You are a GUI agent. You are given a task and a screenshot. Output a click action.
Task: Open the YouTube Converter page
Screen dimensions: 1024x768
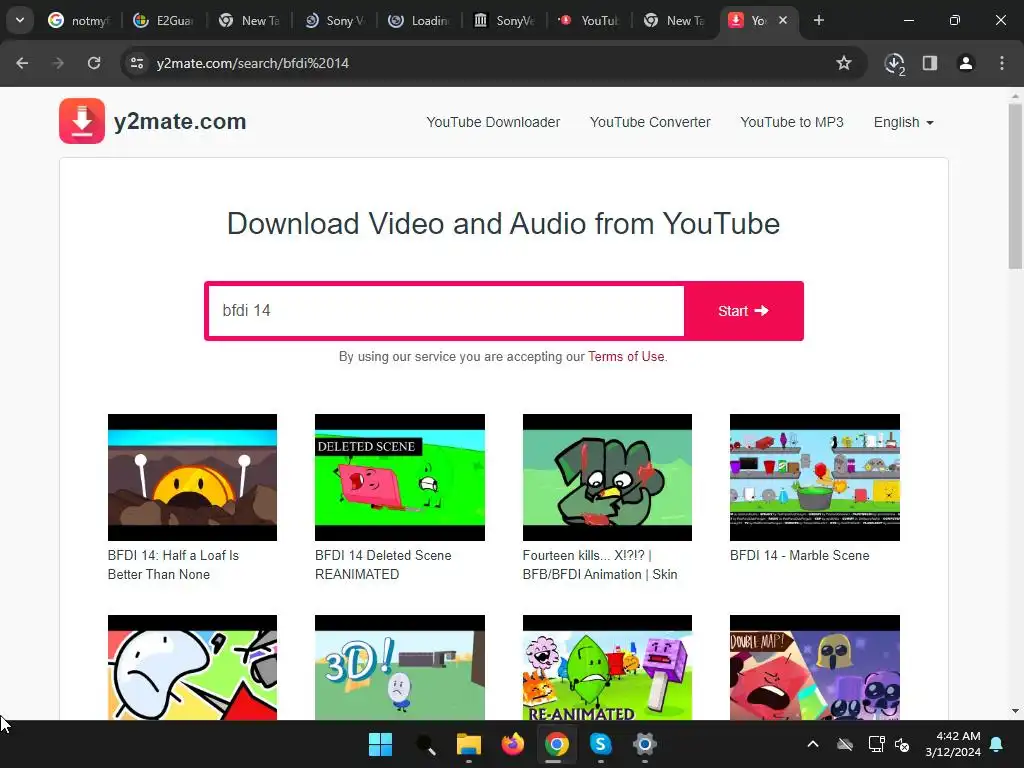[x=650, y=122]
